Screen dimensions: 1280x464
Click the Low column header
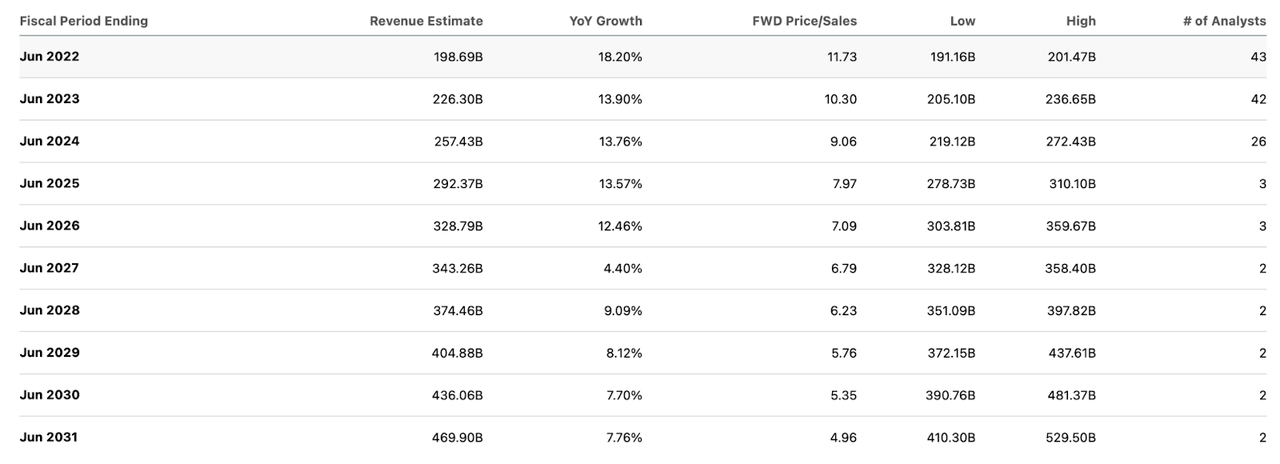coord(963,21)
